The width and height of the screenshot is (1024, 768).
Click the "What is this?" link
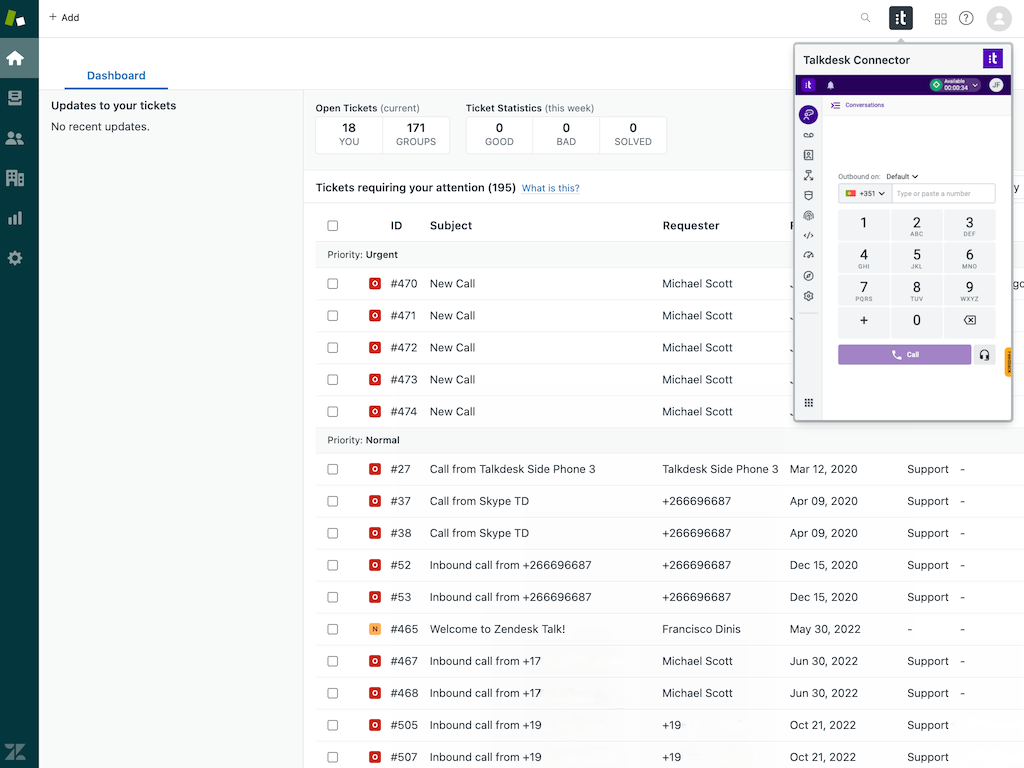tap(550, 188)
